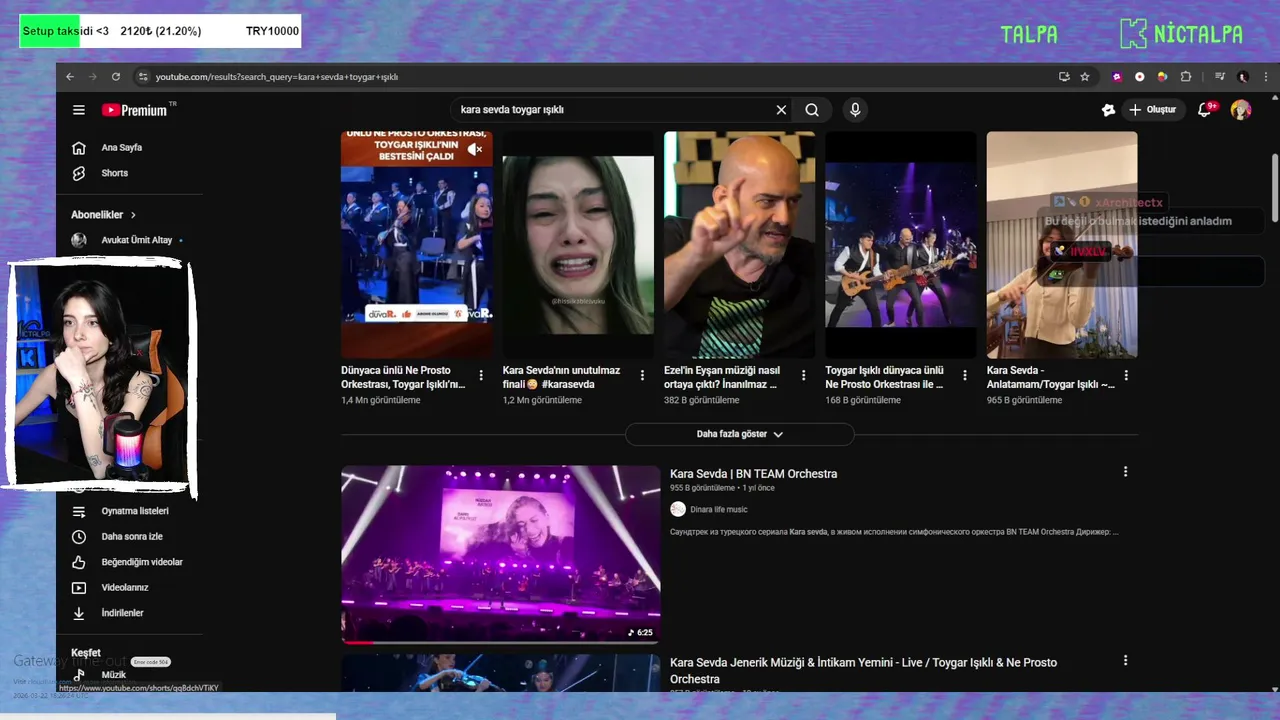The height and width of the screenshot is (720, 1280).
Task: Click the sparkle icon left of Oluştur
Action: click(1108, 110)
